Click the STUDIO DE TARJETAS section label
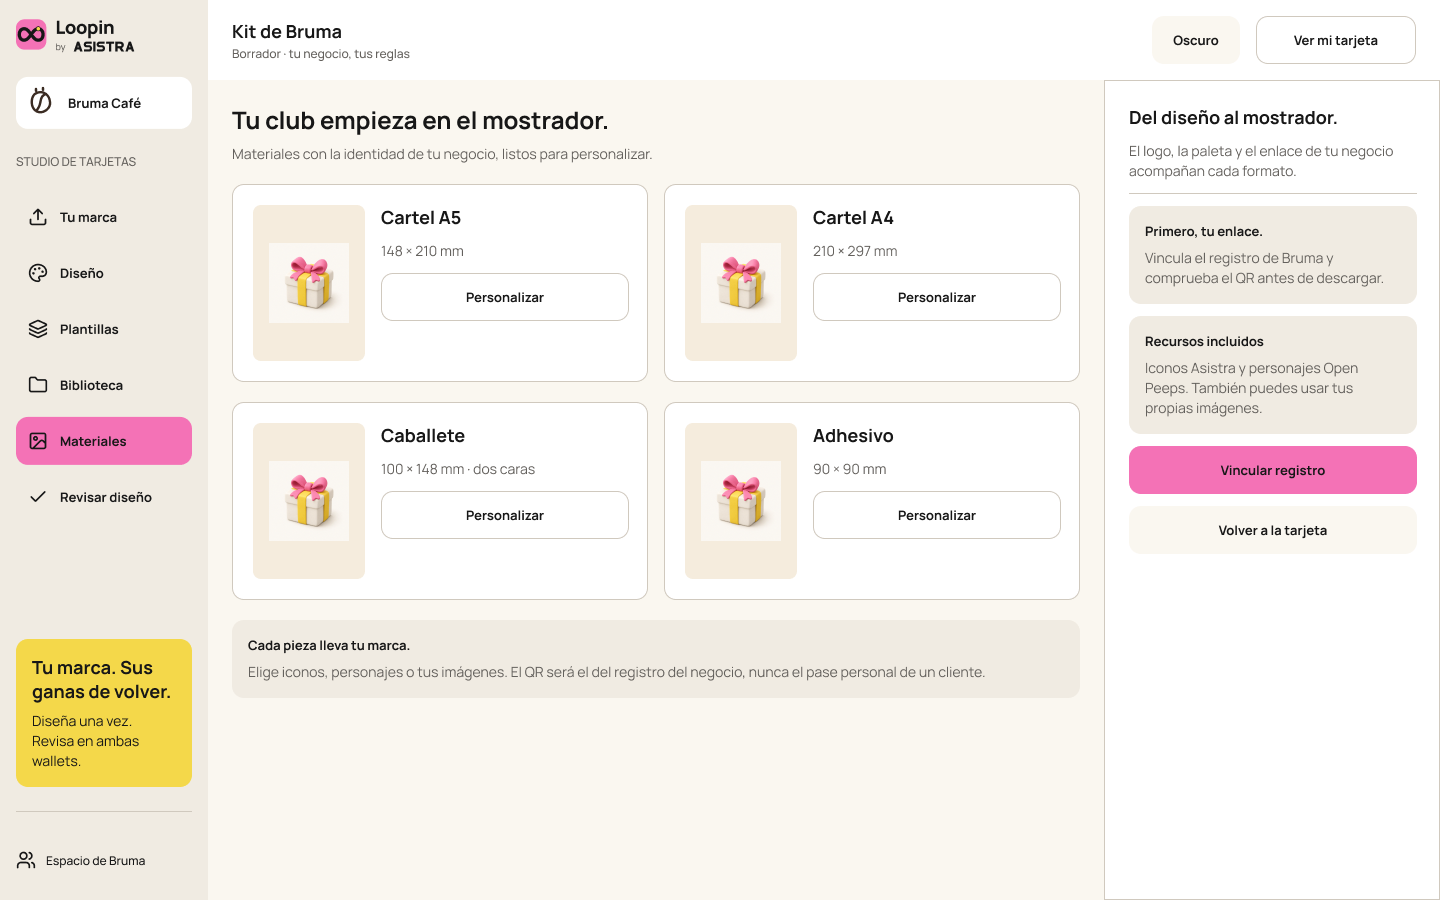The image size is (1440, 900). click(x=76, y=161)
